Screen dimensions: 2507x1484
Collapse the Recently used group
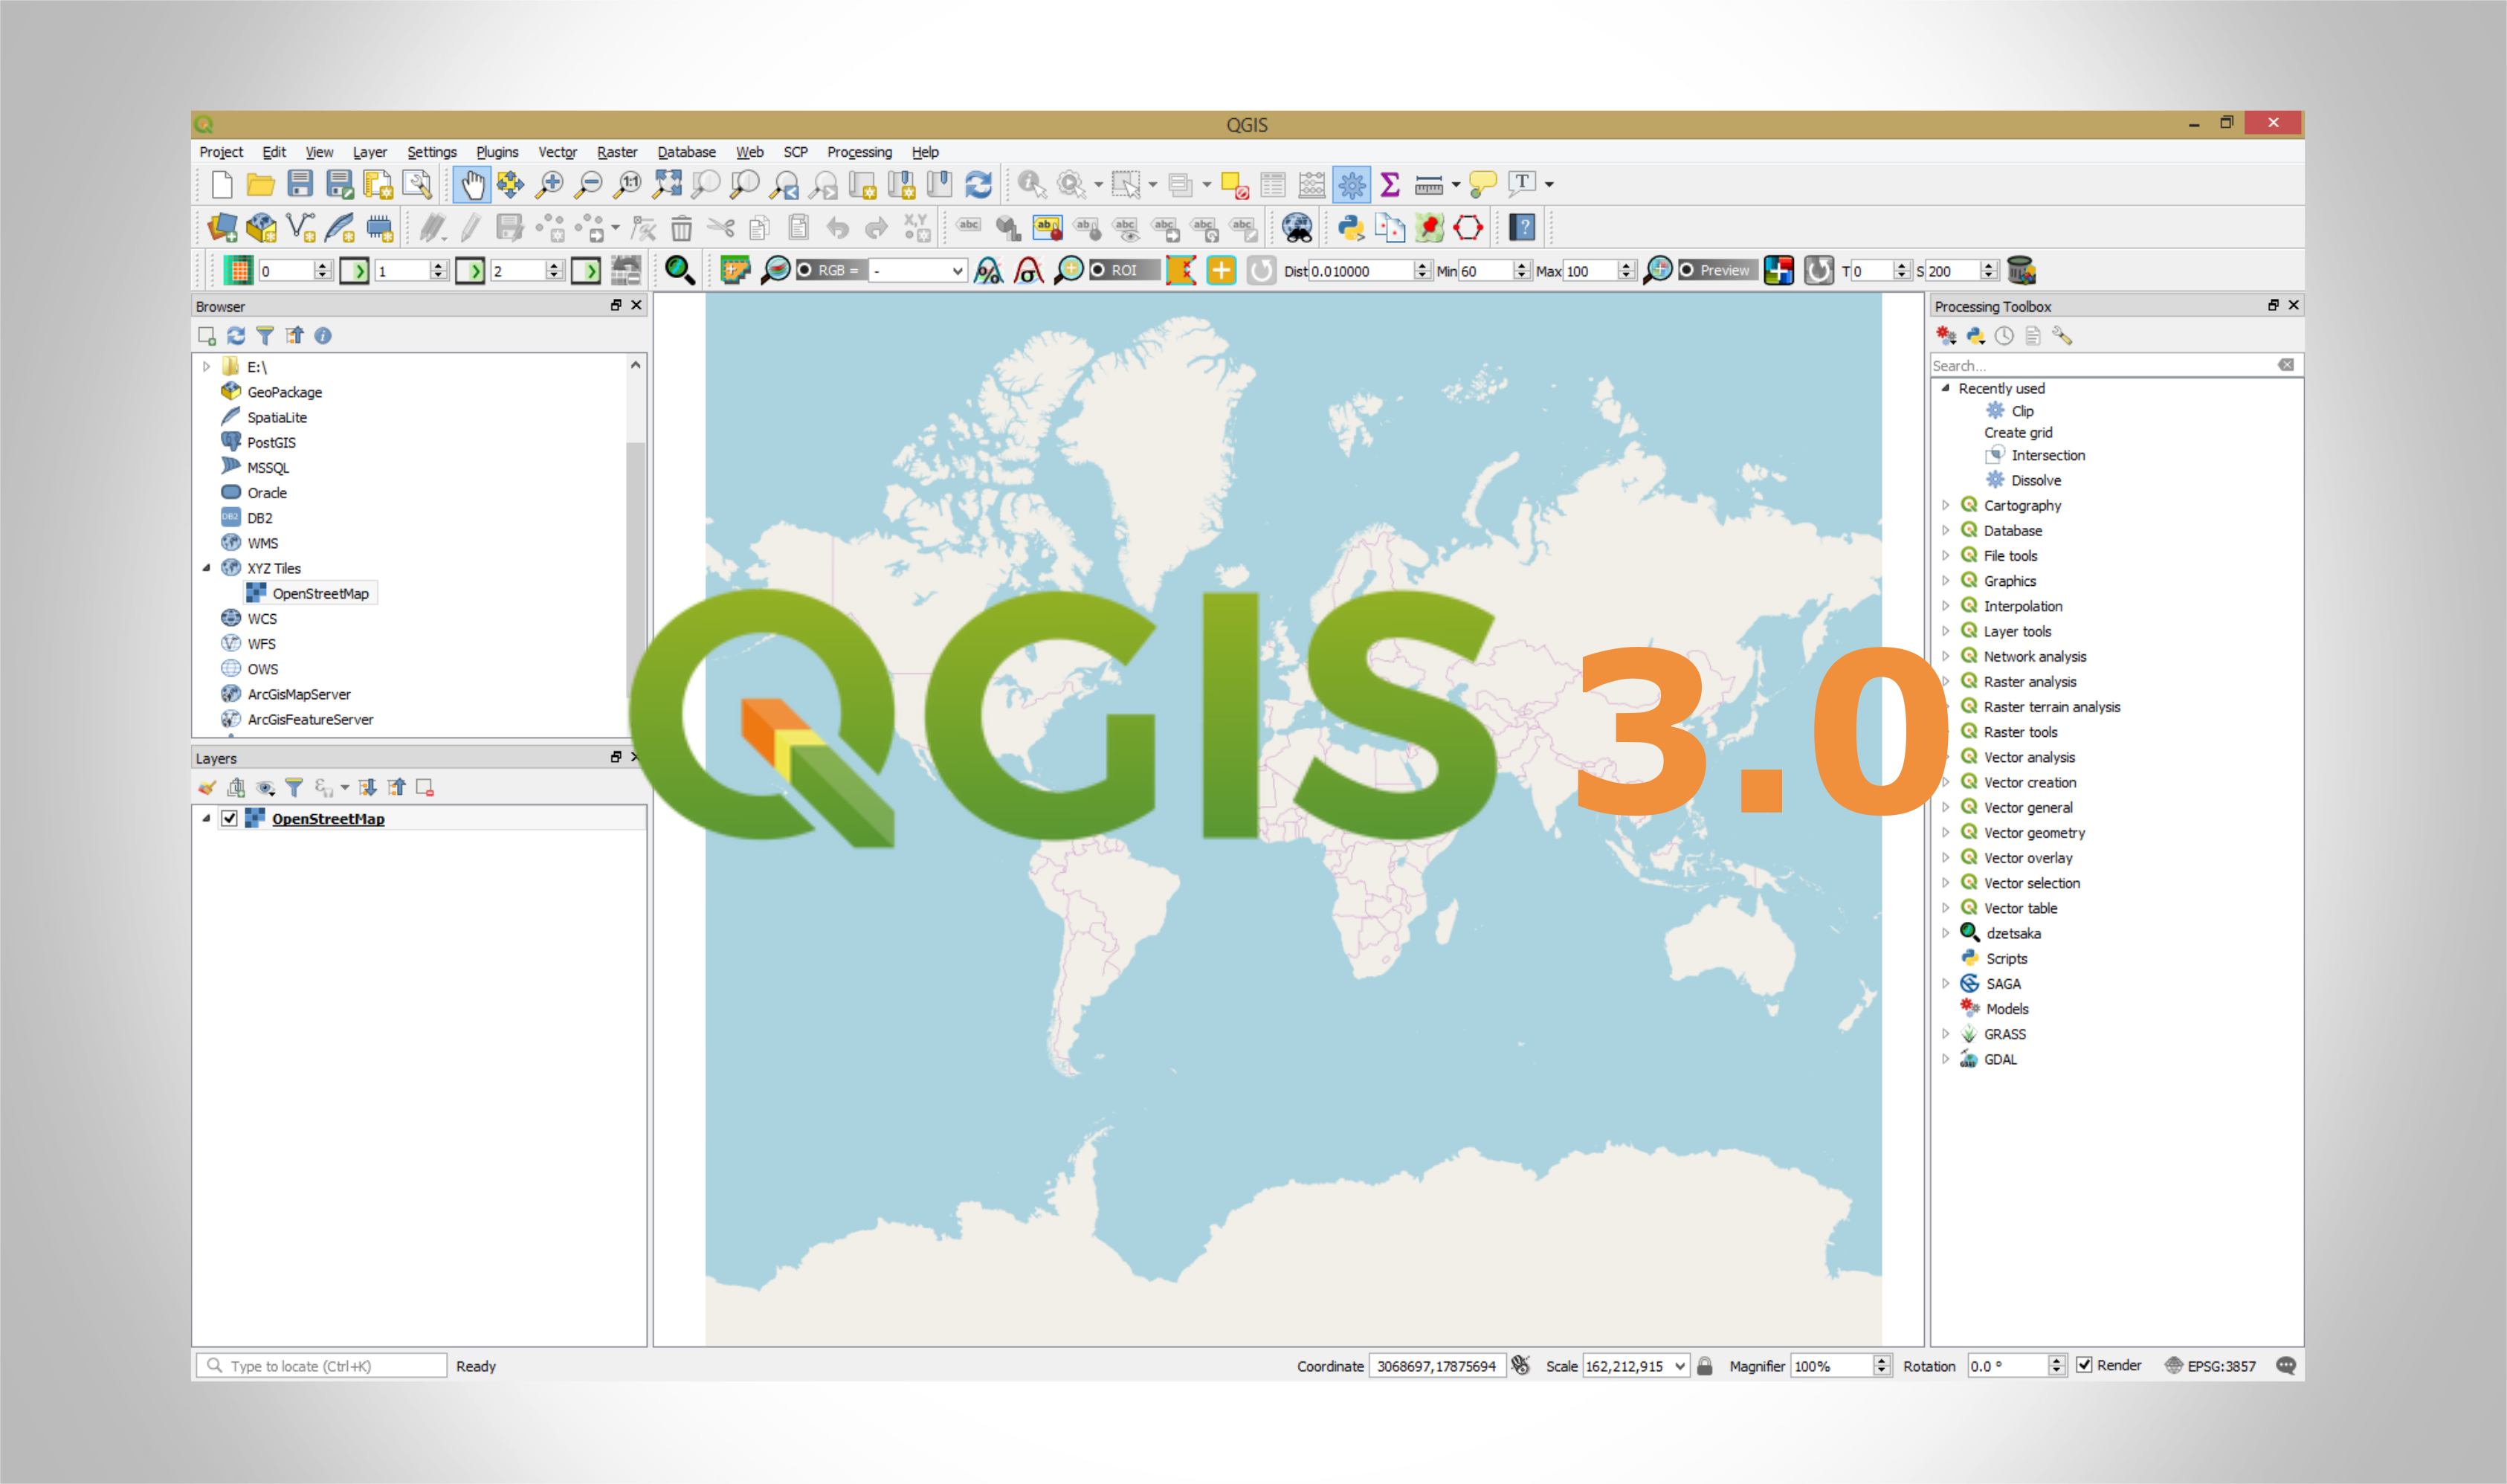[x=1946, y=388]
